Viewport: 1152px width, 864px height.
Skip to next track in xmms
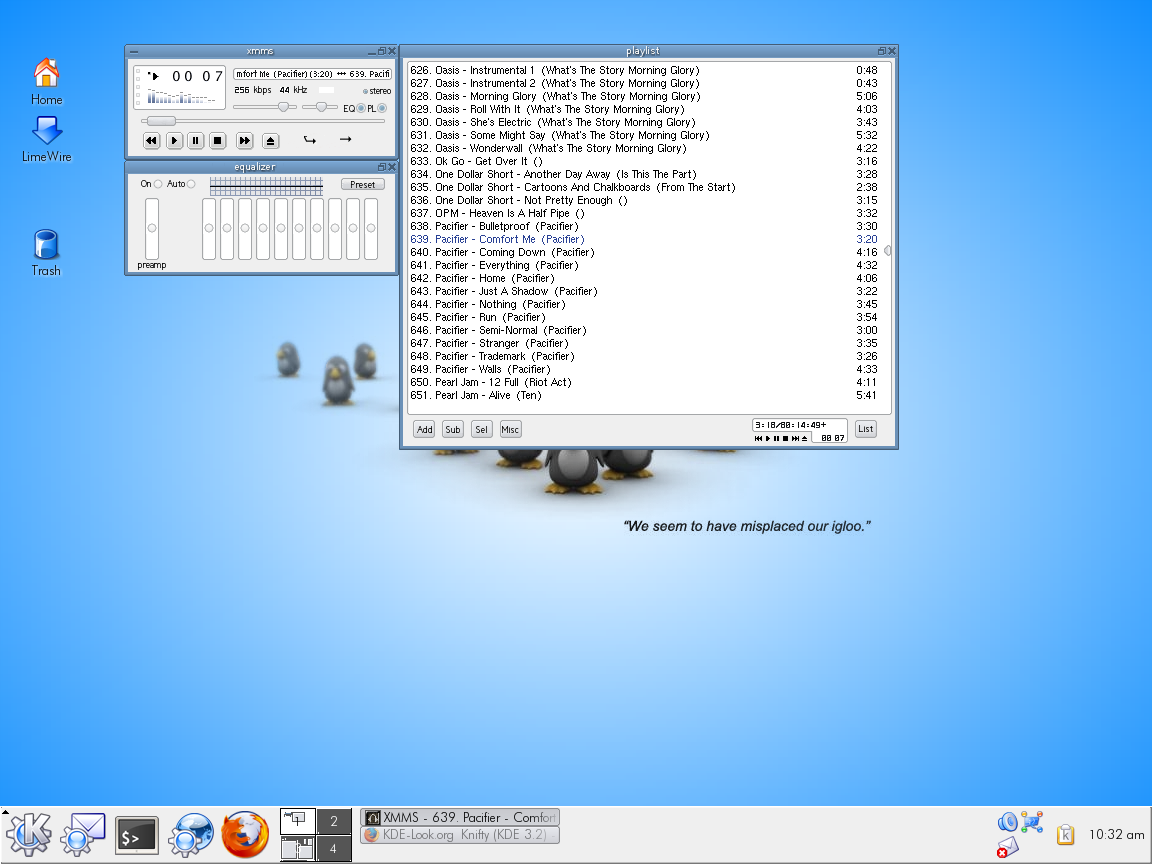(245, 140)
